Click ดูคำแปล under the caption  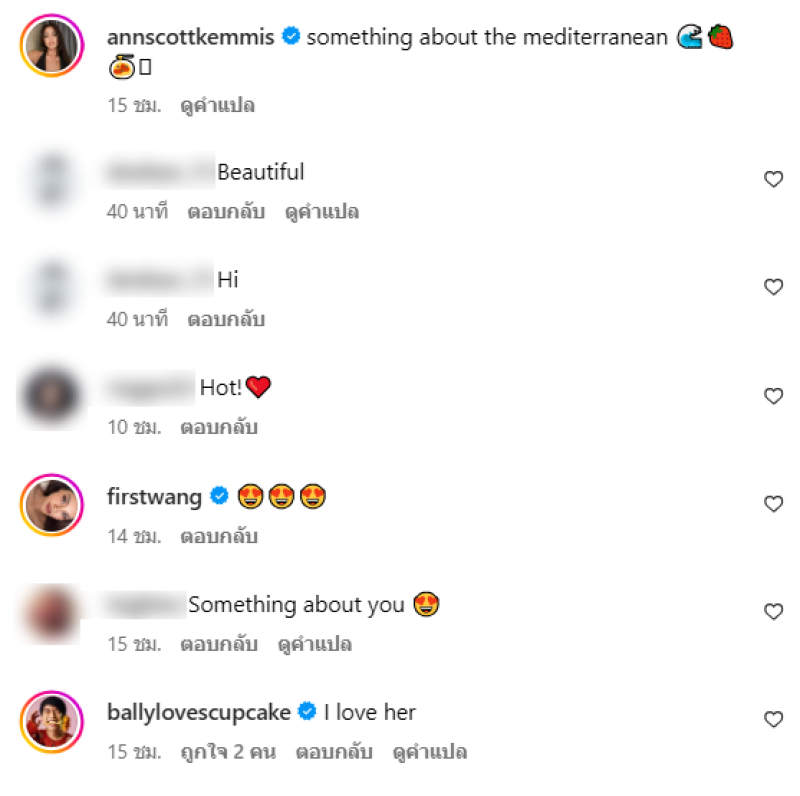(217, 105)
